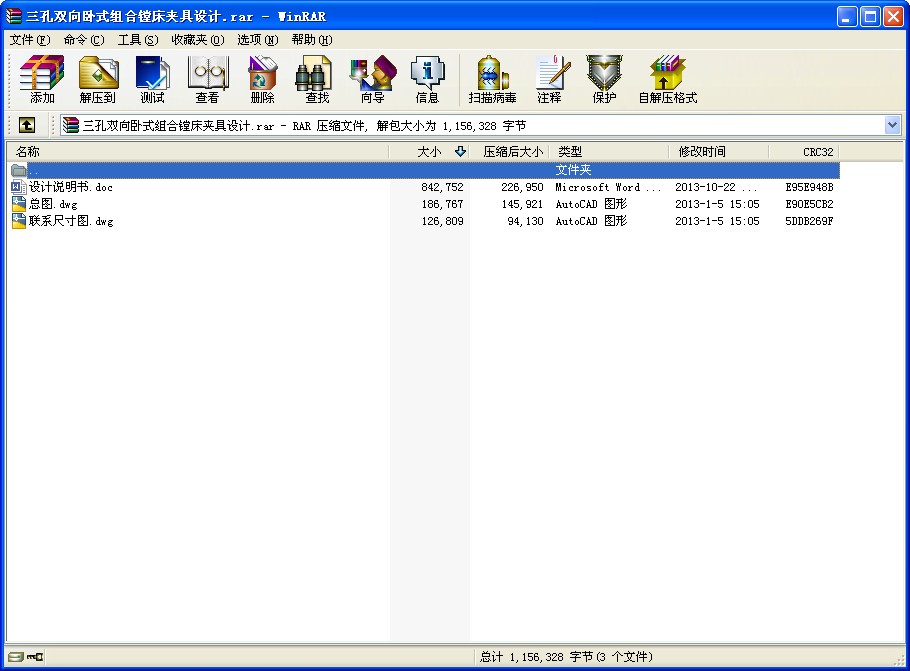
Task: Open the 查找 (Find) binoculars tool
Action: point(317,79)
